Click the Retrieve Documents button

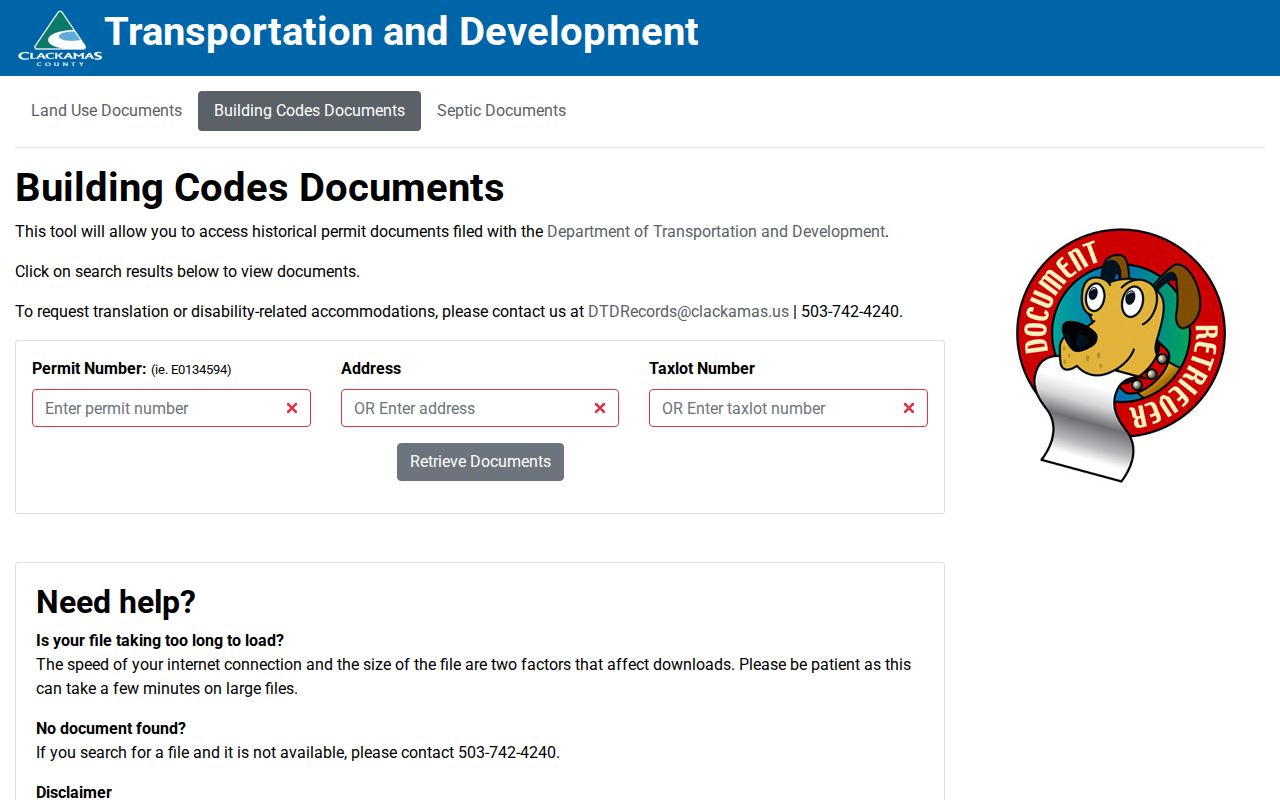(x=480, y=462)
